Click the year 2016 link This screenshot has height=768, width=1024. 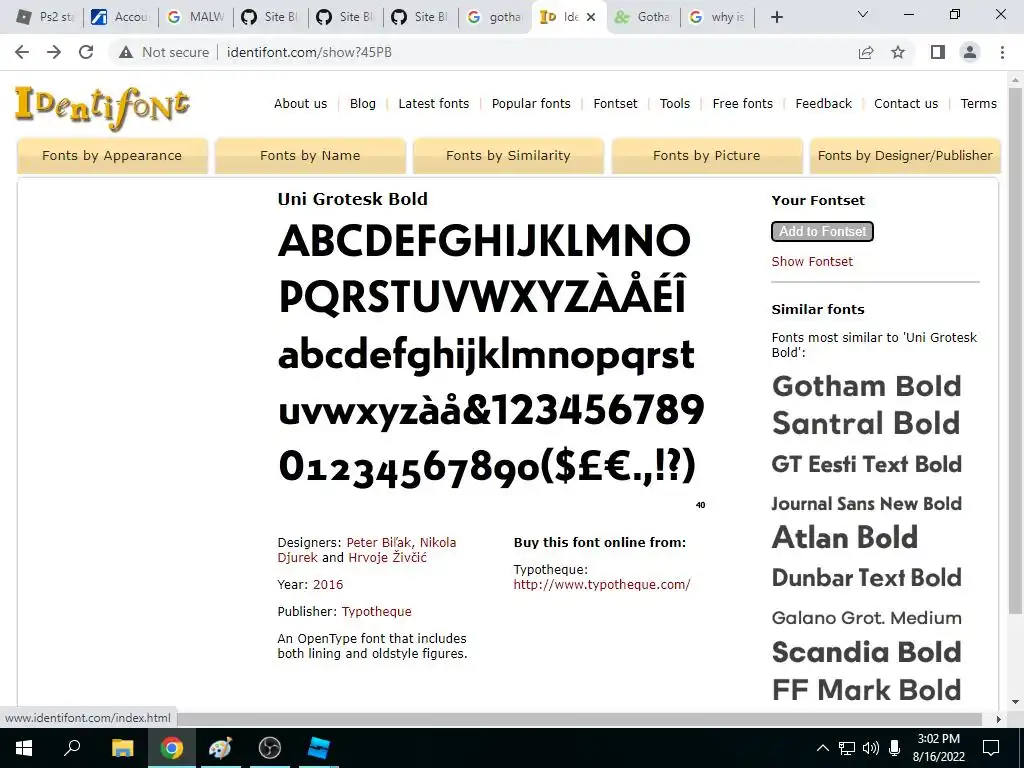click(328, 584)
